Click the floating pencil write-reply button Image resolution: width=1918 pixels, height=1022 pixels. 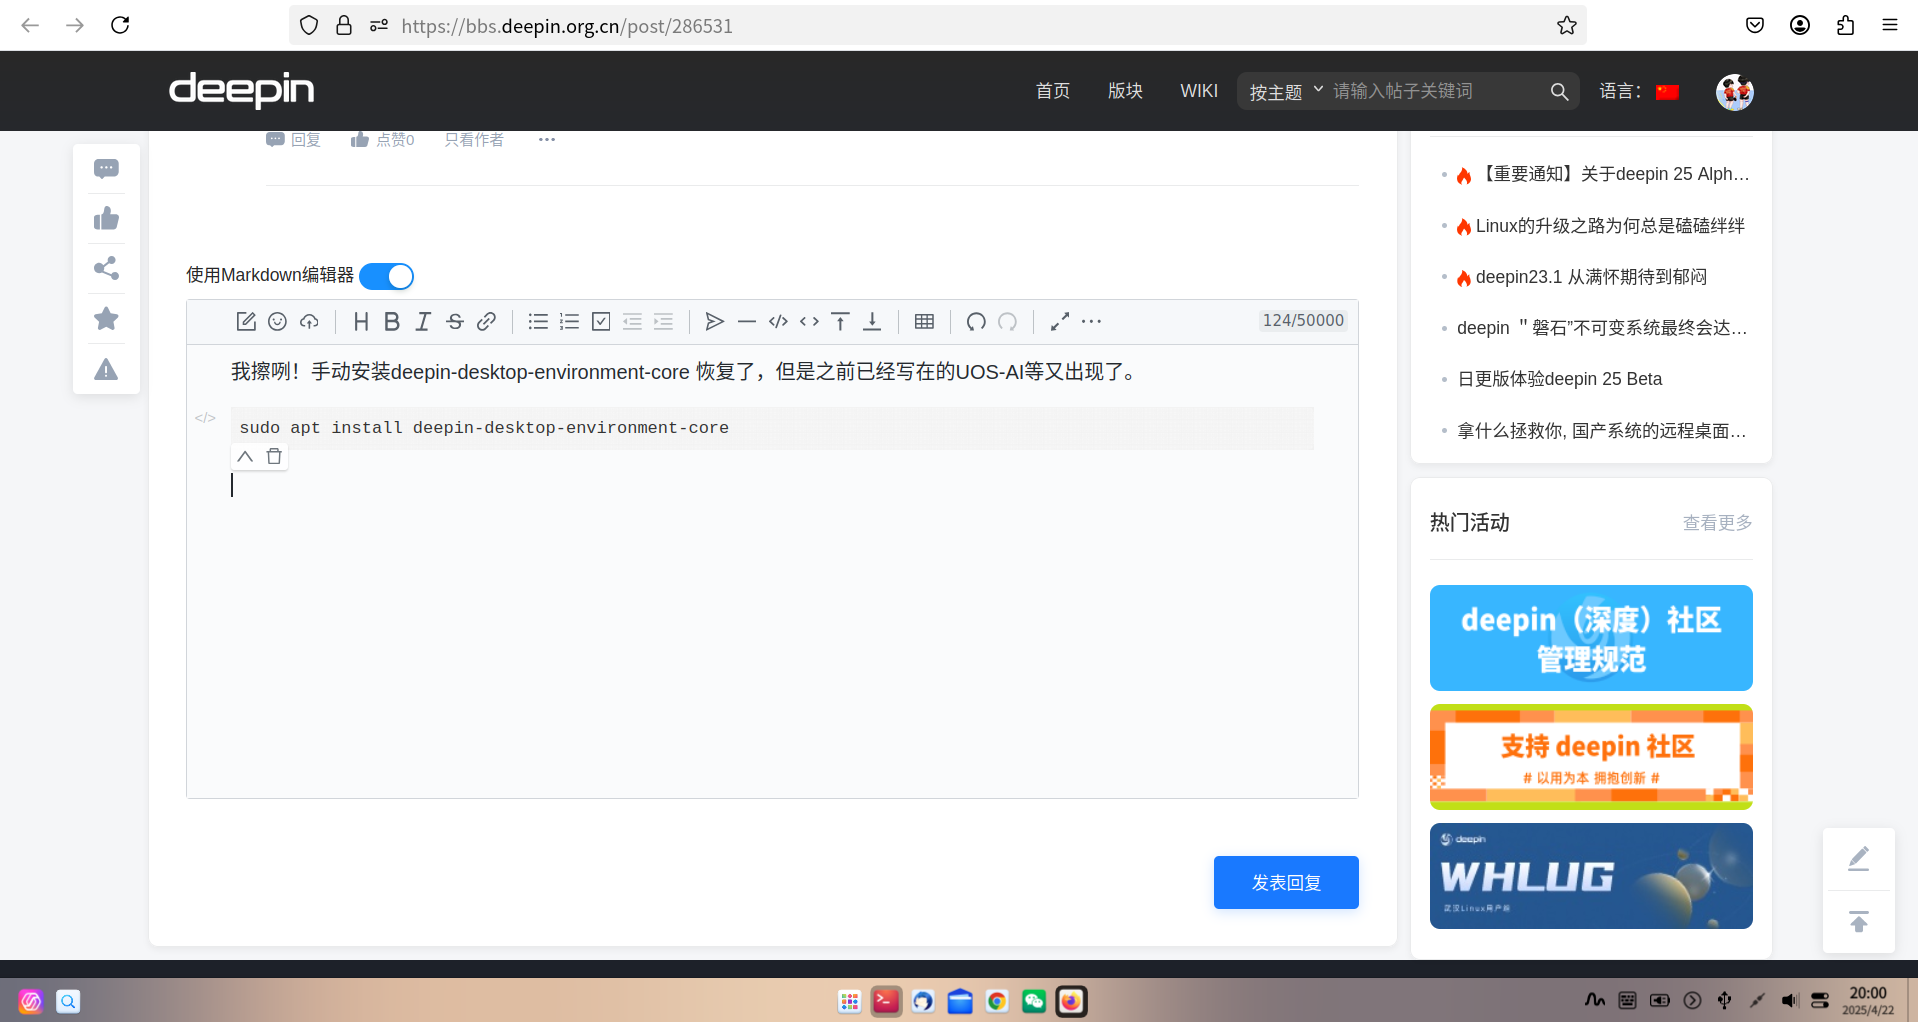pyautogui.click(x=1858, y=859)
